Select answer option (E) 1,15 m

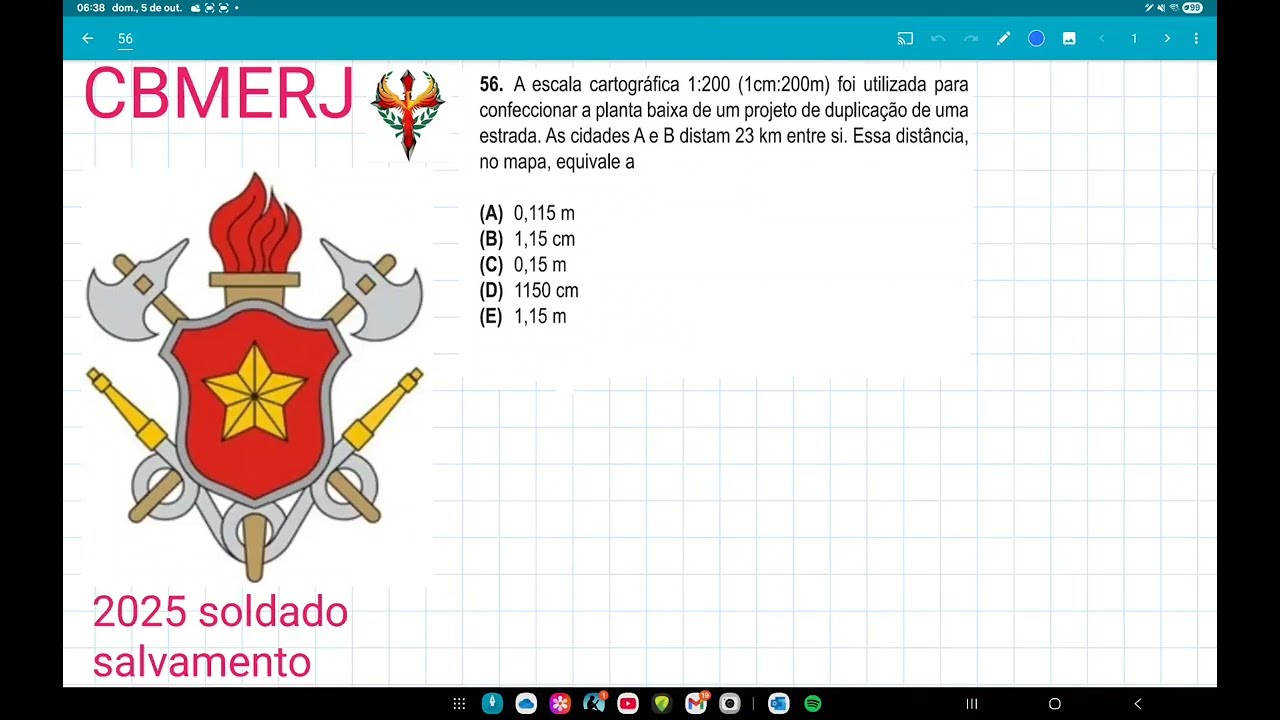[x=523, y=317]
